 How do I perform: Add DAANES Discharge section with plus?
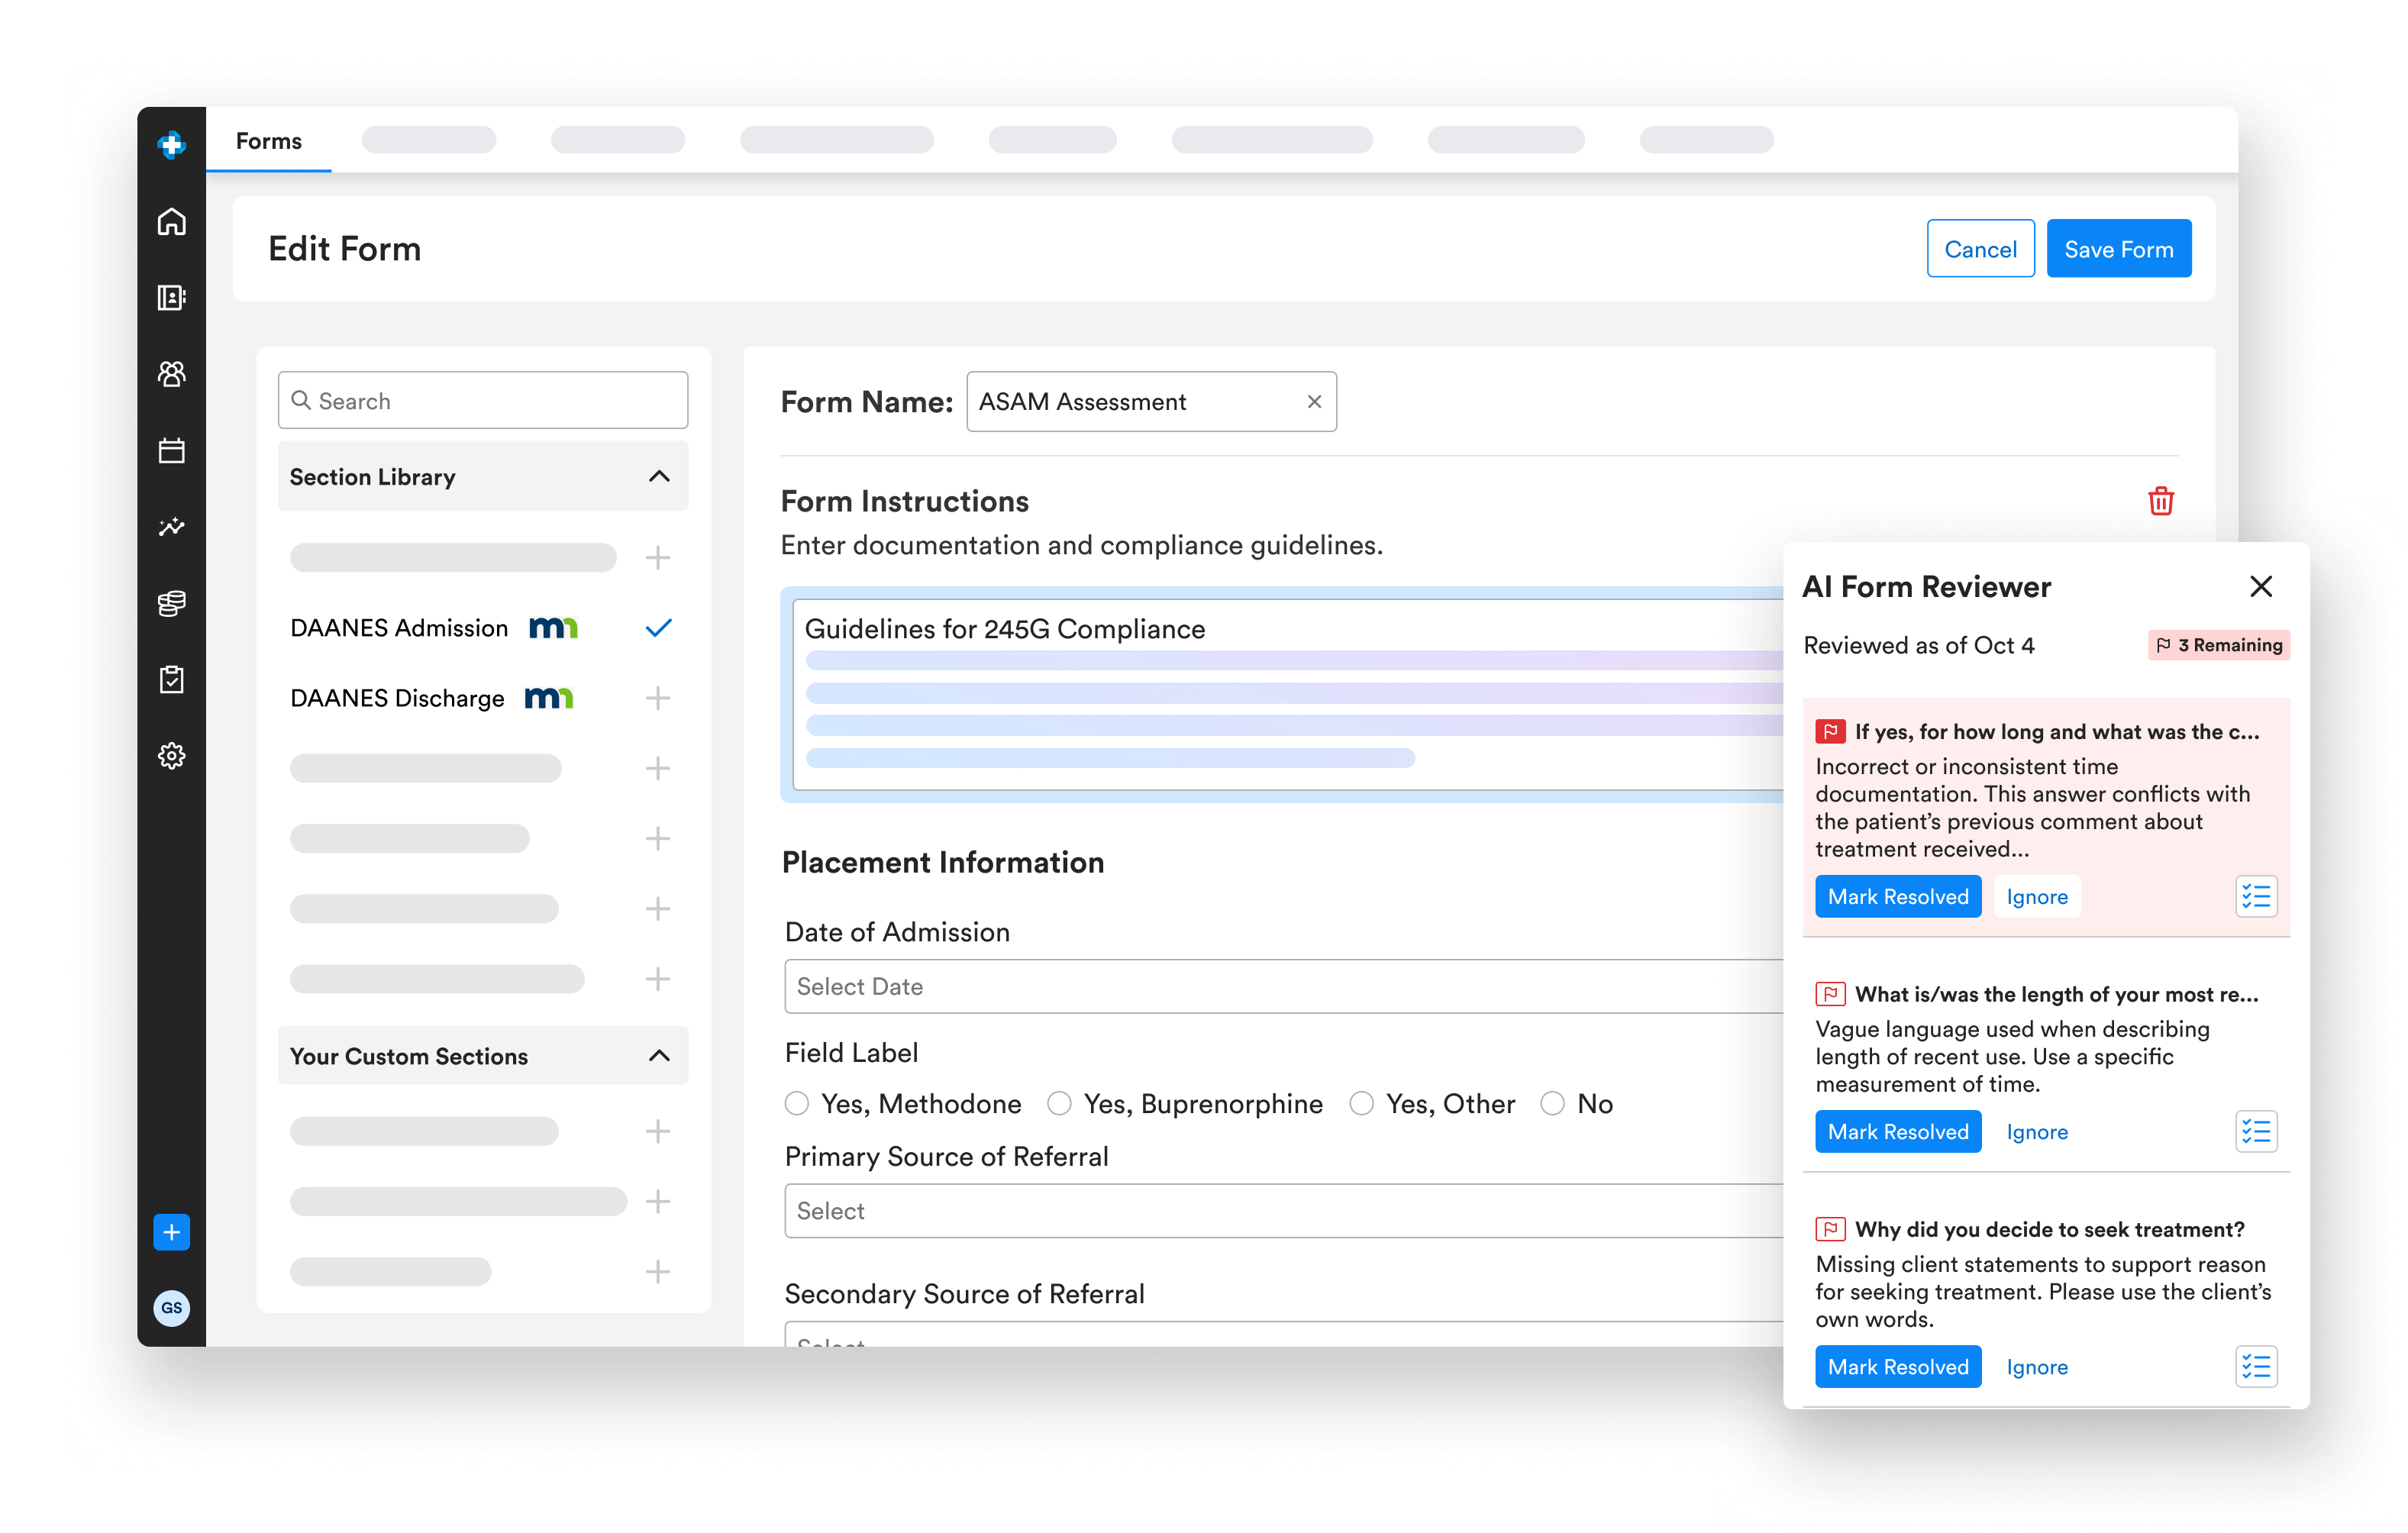[657, 698]
